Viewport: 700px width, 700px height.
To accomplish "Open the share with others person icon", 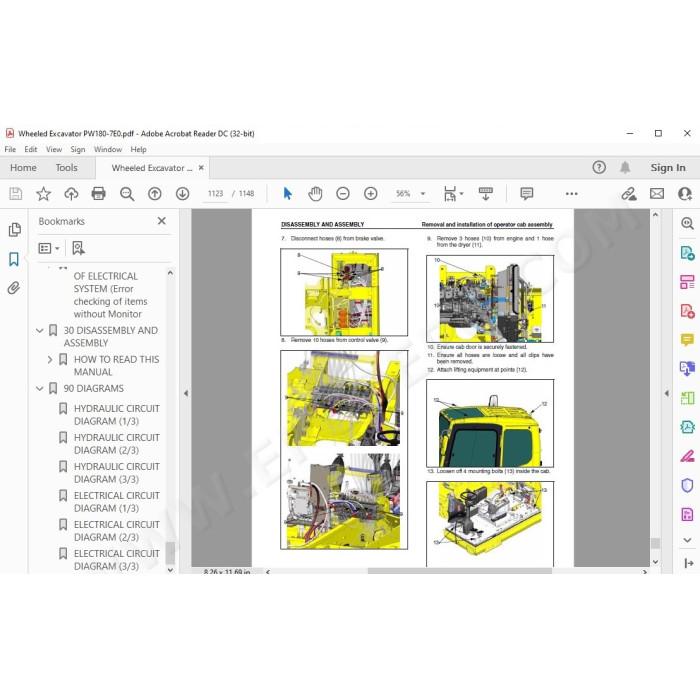I will 685,194.
